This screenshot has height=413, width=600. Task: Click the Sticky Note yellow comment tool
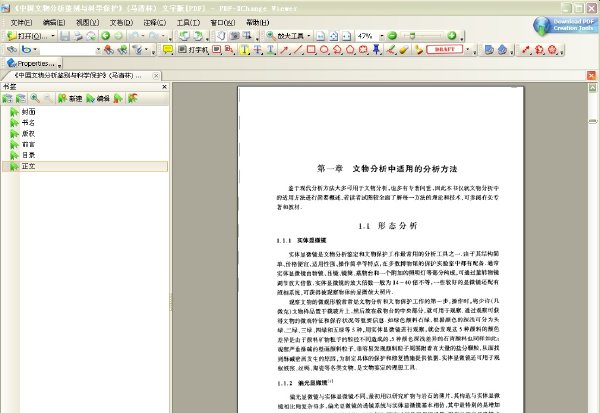[x=167, y=50]
